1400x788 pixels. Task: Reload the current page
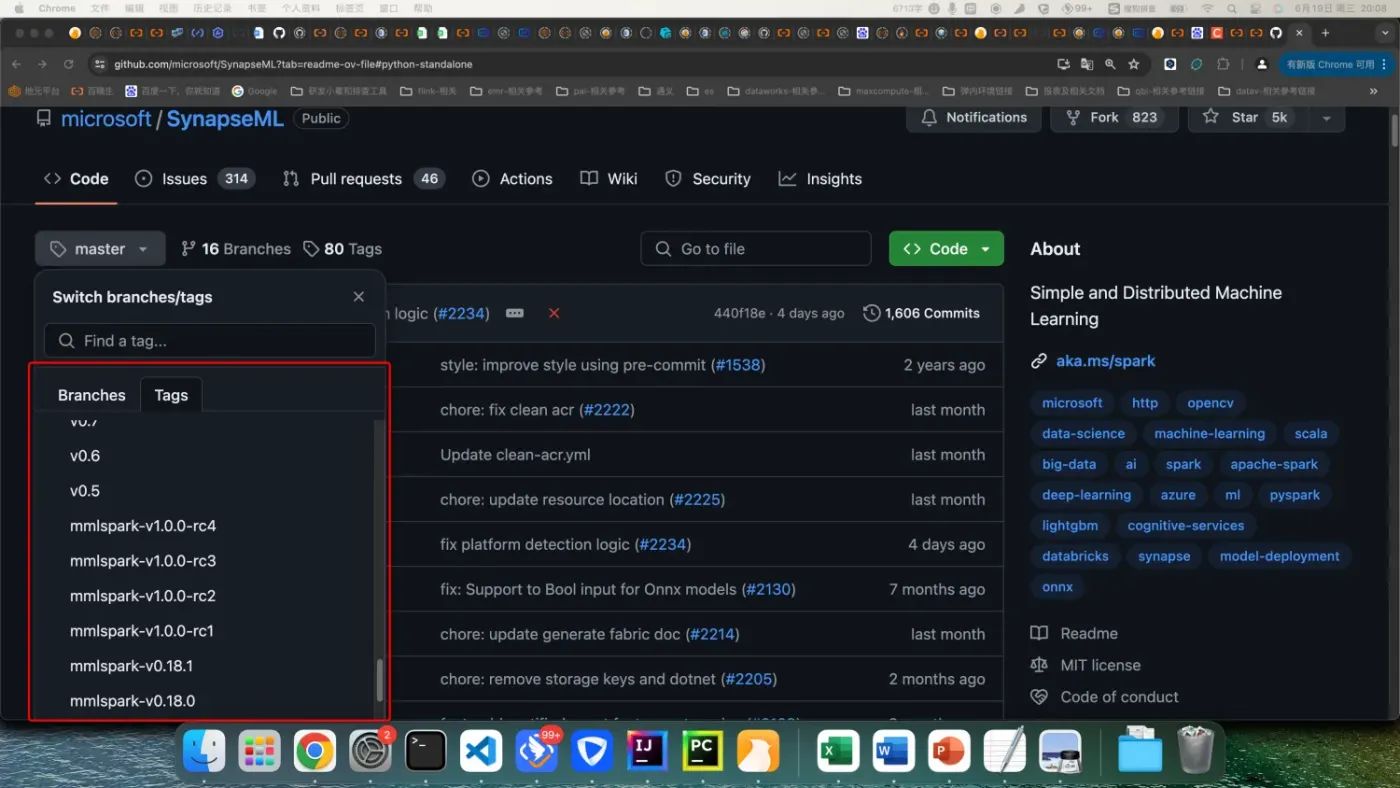coord(68,64)
